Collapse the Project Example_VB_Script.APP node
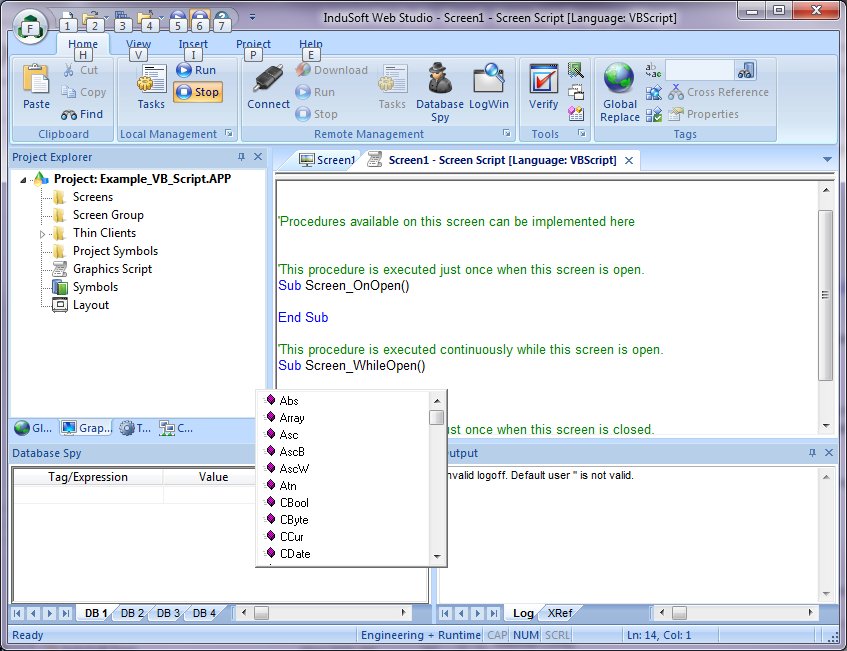Viewport: 847px width, 651px height. [x=23, y=179]
